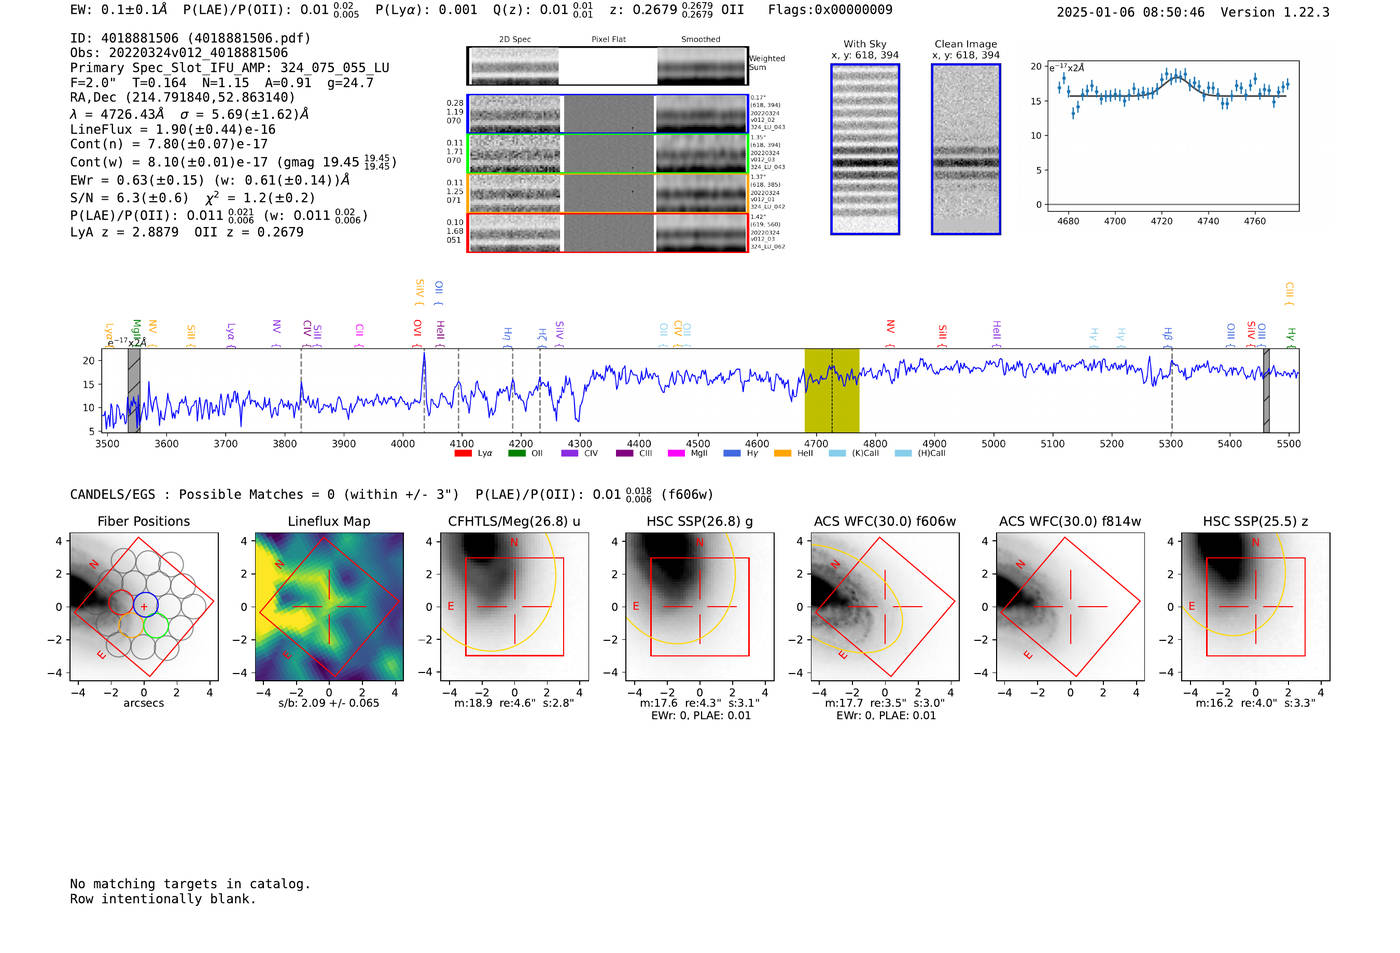Click the '2D Spec' column header
Image resolution: width=1400 pixels, height=953 pixels.
pyautogui.click(x=515, y=40)
